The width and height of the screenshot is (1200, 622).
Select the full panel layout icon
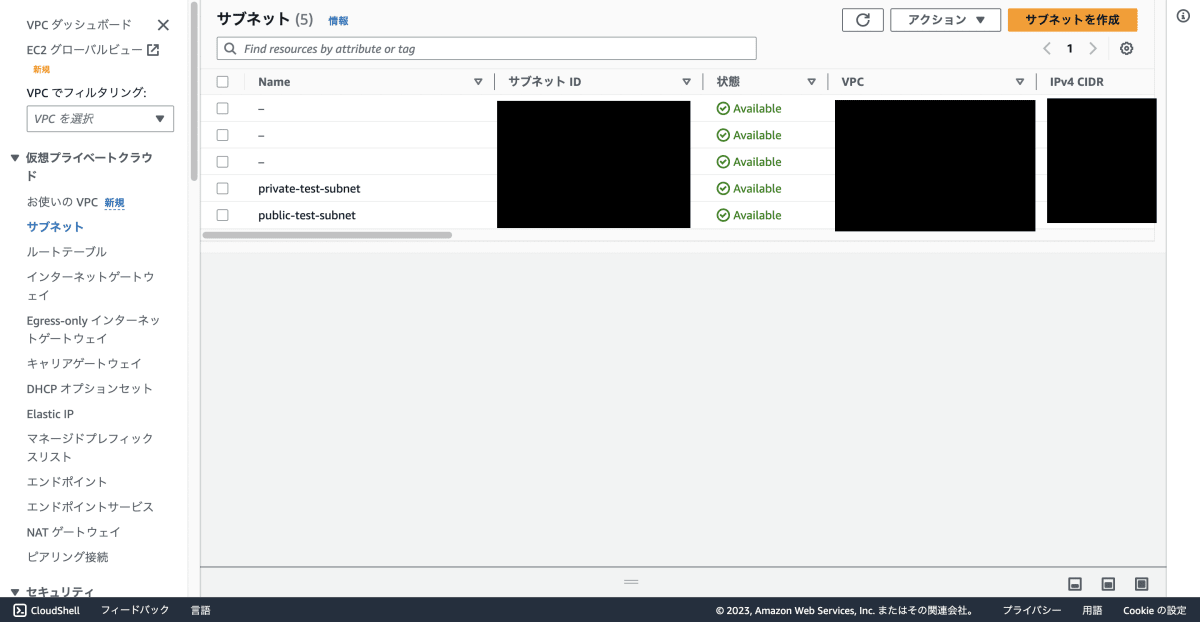pos(1142,584)
